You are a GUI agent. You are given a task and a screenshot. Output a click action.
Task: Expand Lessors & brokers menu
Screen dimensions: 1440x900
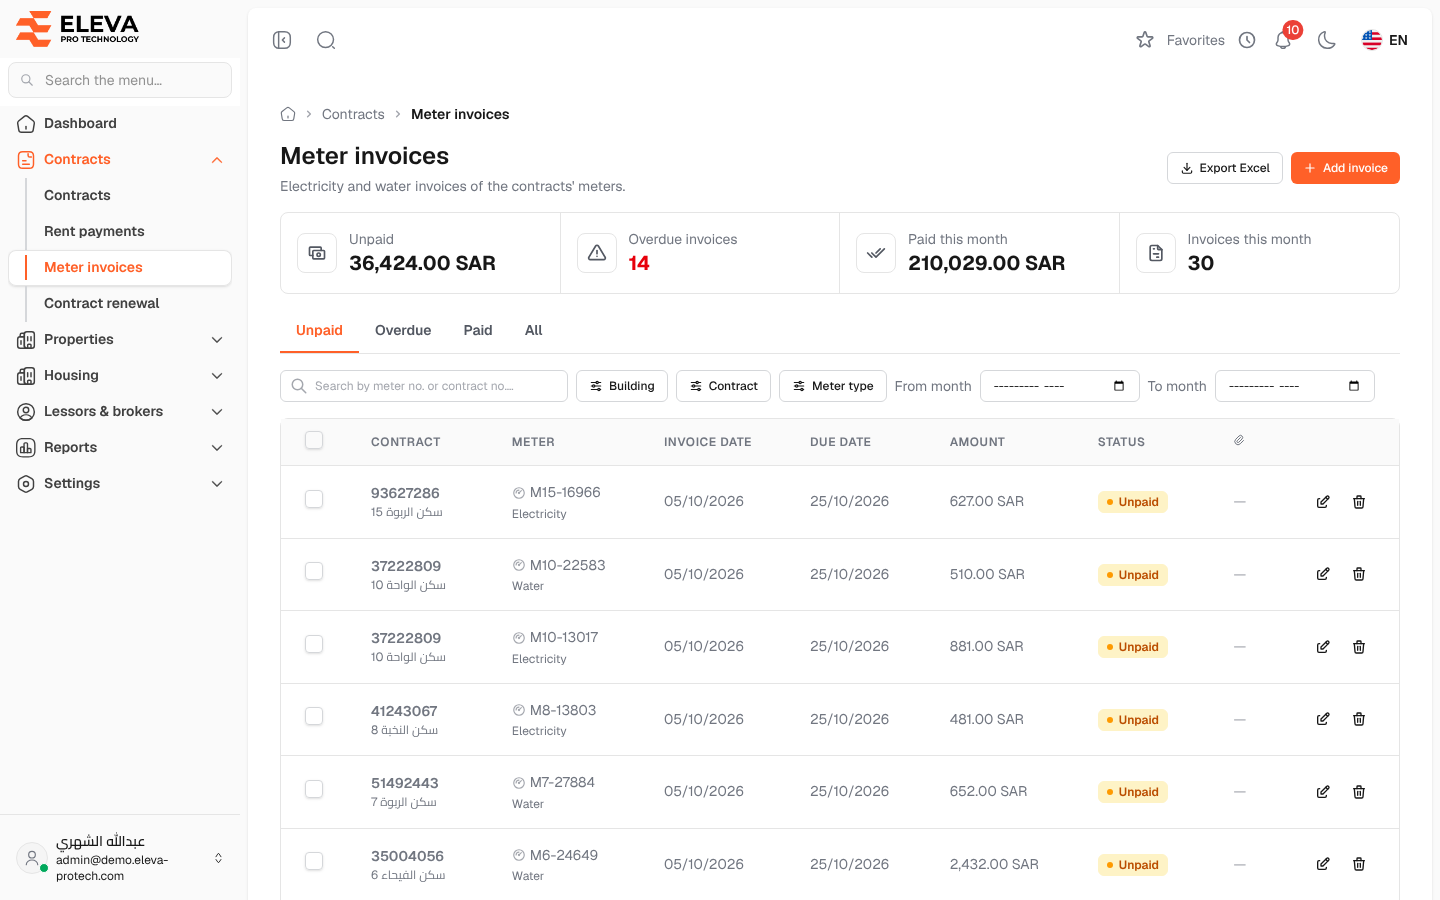click(x=120, y=412)
